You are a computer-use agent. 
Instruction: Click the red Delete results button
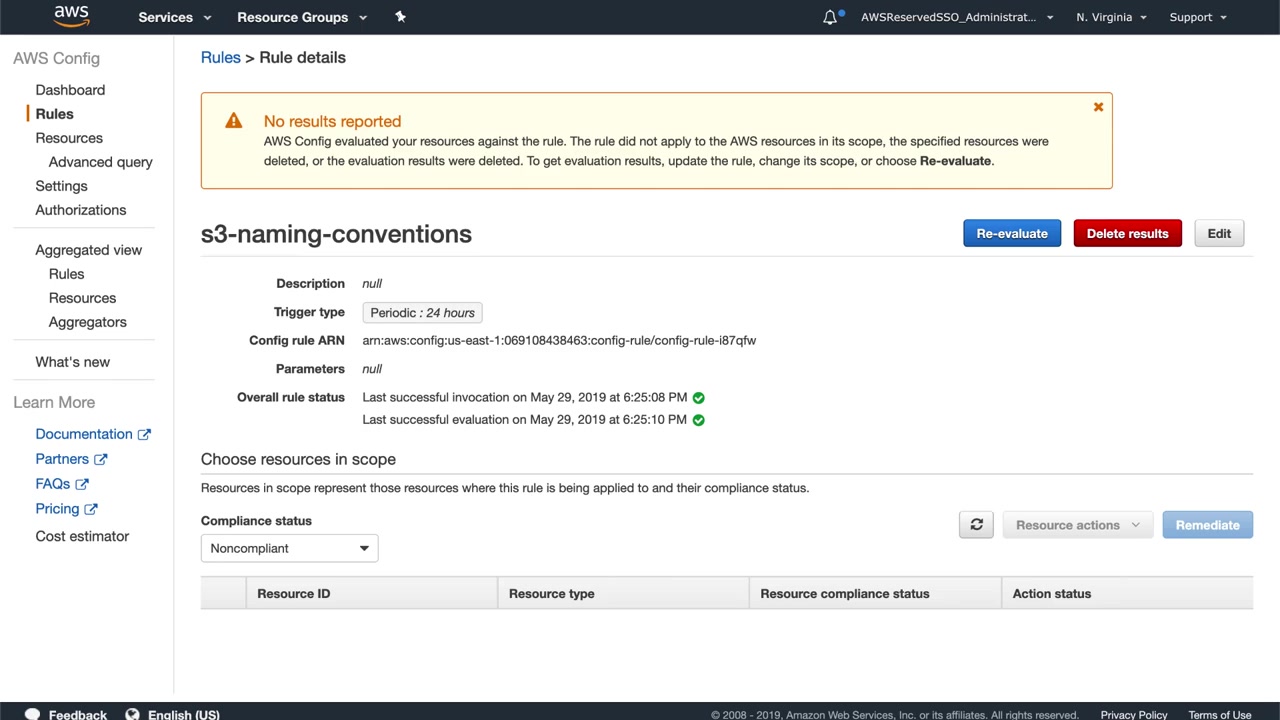click(1127, 234)
